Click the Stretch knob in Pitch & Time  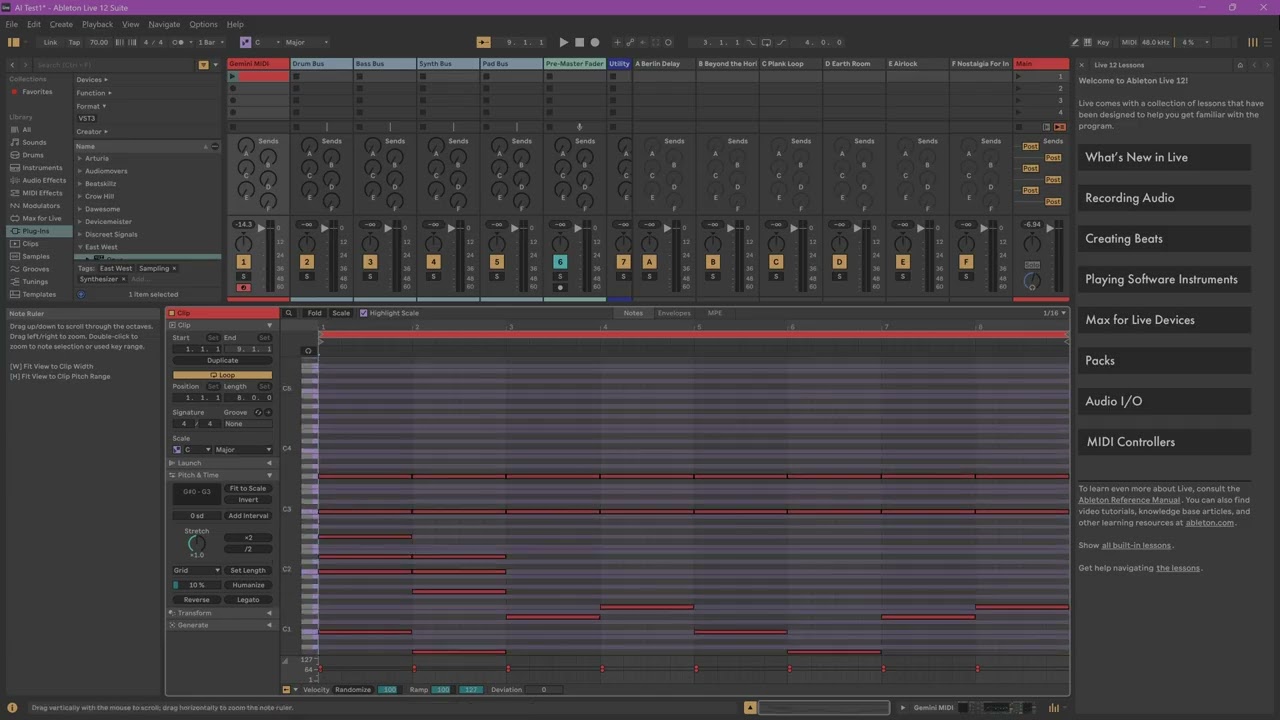pos(196,543)
